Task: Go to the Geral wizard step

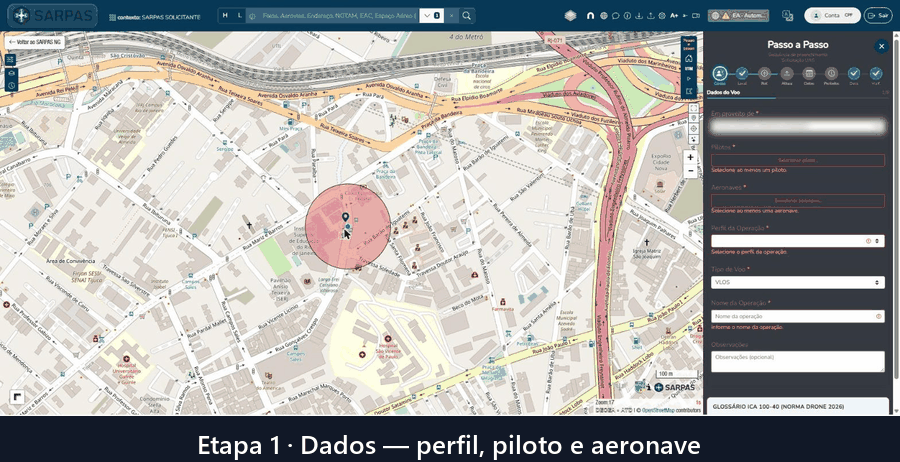Action: tap(720, 73)
